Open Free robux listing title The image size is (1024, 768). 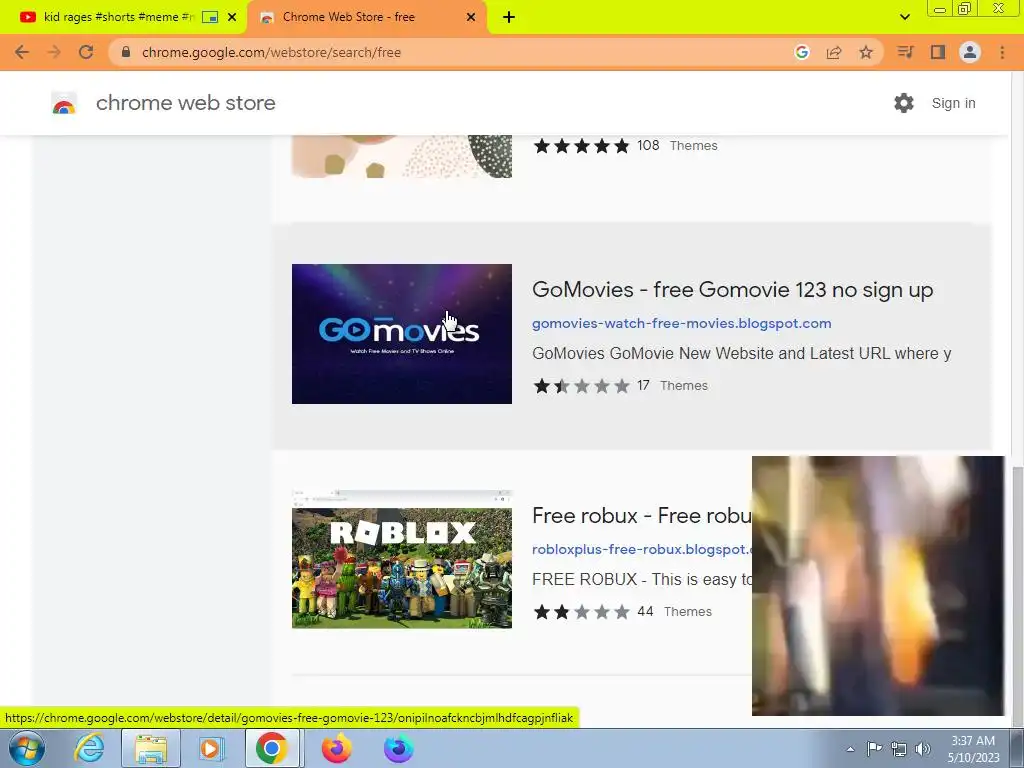642,515
